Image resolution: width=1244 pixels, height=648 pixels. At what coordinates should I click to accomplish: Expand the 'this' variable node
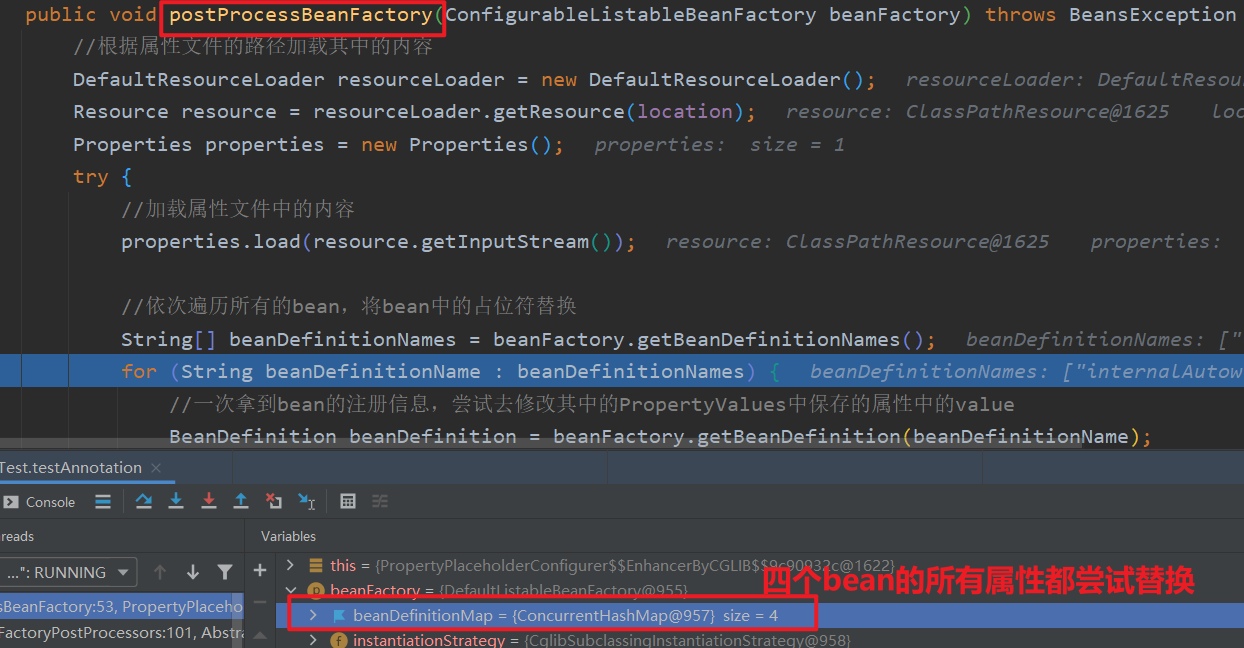[291, 565]
